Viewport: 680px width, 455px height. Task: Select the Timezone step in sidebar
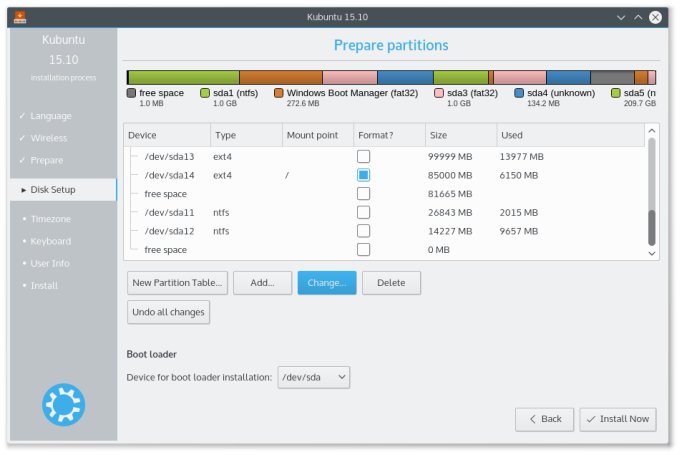pyautogui.click(x=50, y=219)
